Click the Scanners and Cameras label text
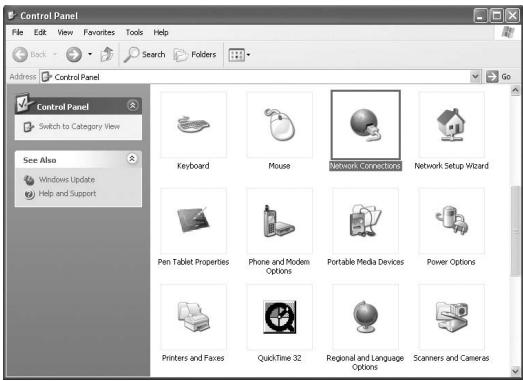This screenshot has width=523, height=381. [451, 358]
